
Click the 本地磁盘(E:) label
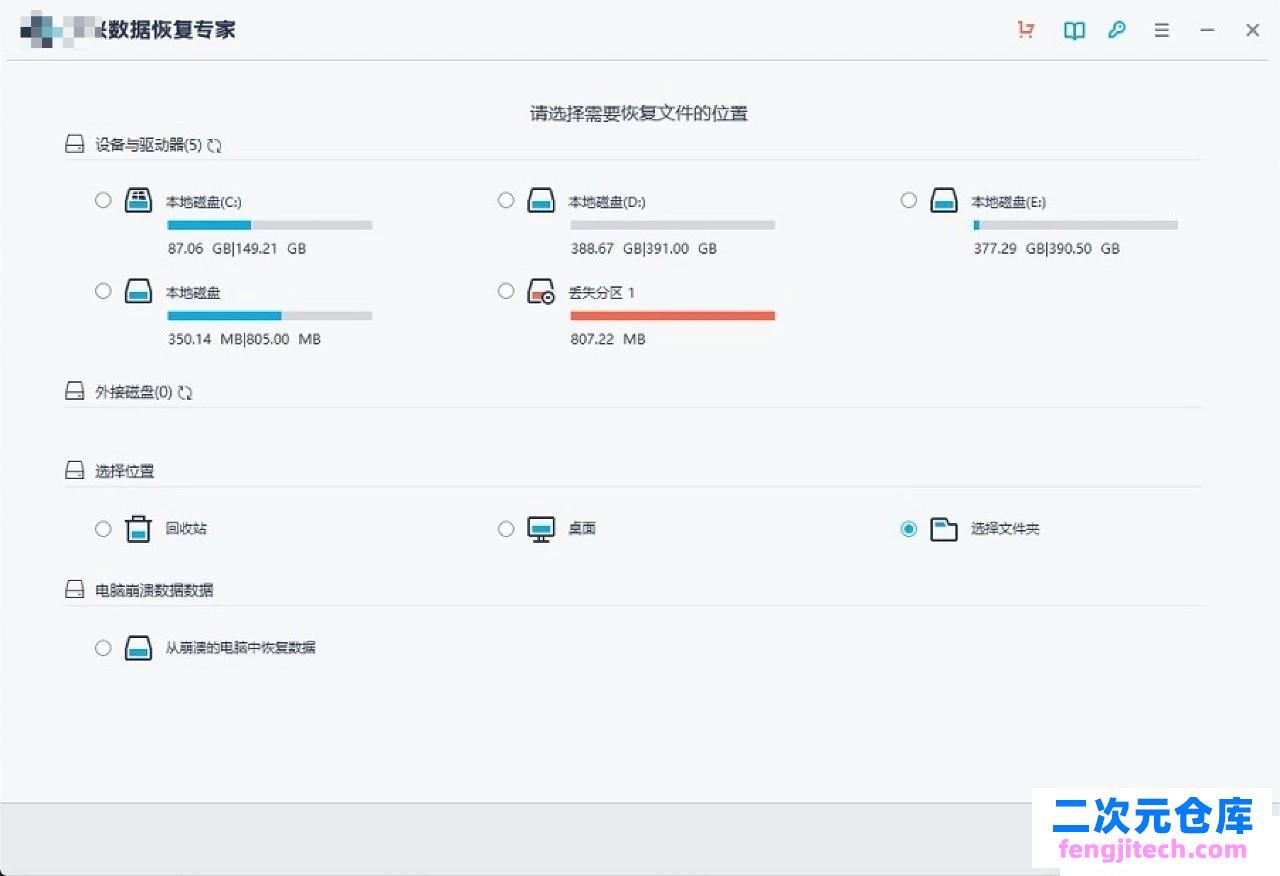pyautogui.click(x=1009, y=202)
